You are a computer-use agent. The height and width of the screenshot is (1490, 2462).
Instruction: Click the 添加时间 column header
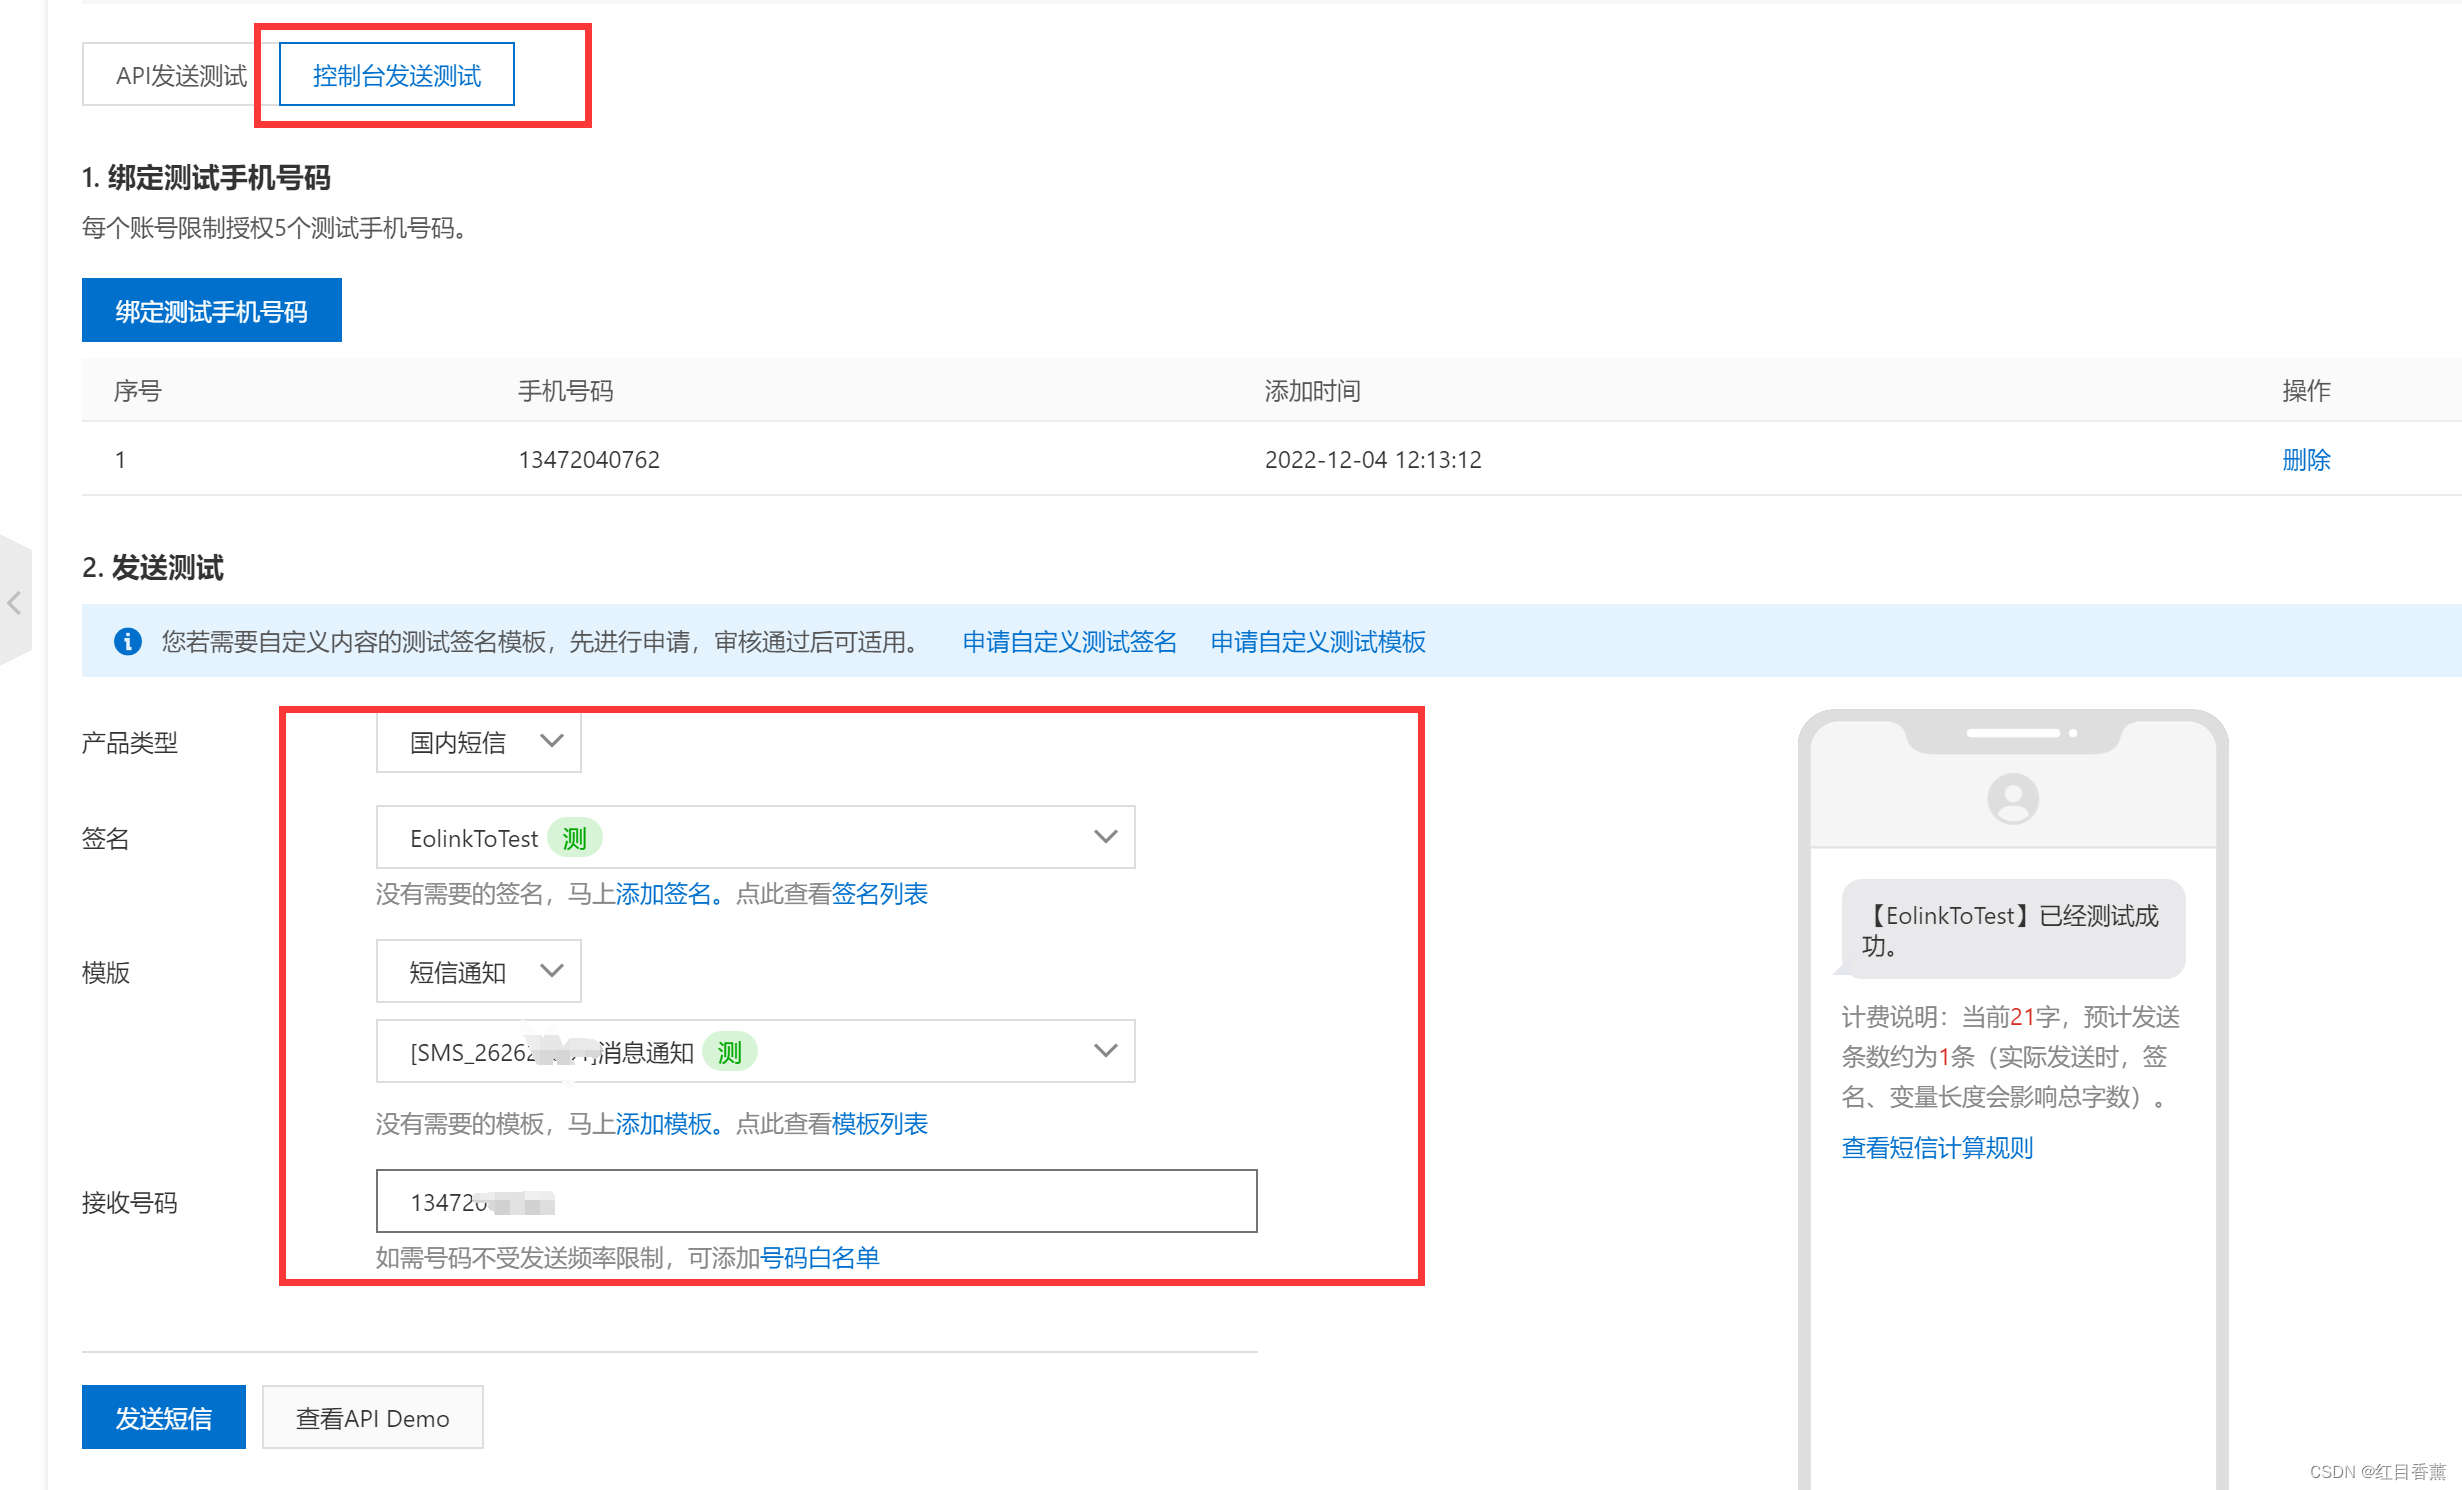pos(1313,390)
